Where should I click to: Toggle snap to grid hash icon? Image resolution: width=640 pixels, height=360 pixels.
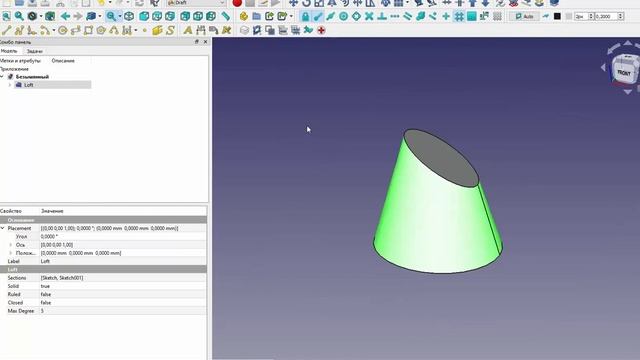pyautogui.click(x=459, y=16)
